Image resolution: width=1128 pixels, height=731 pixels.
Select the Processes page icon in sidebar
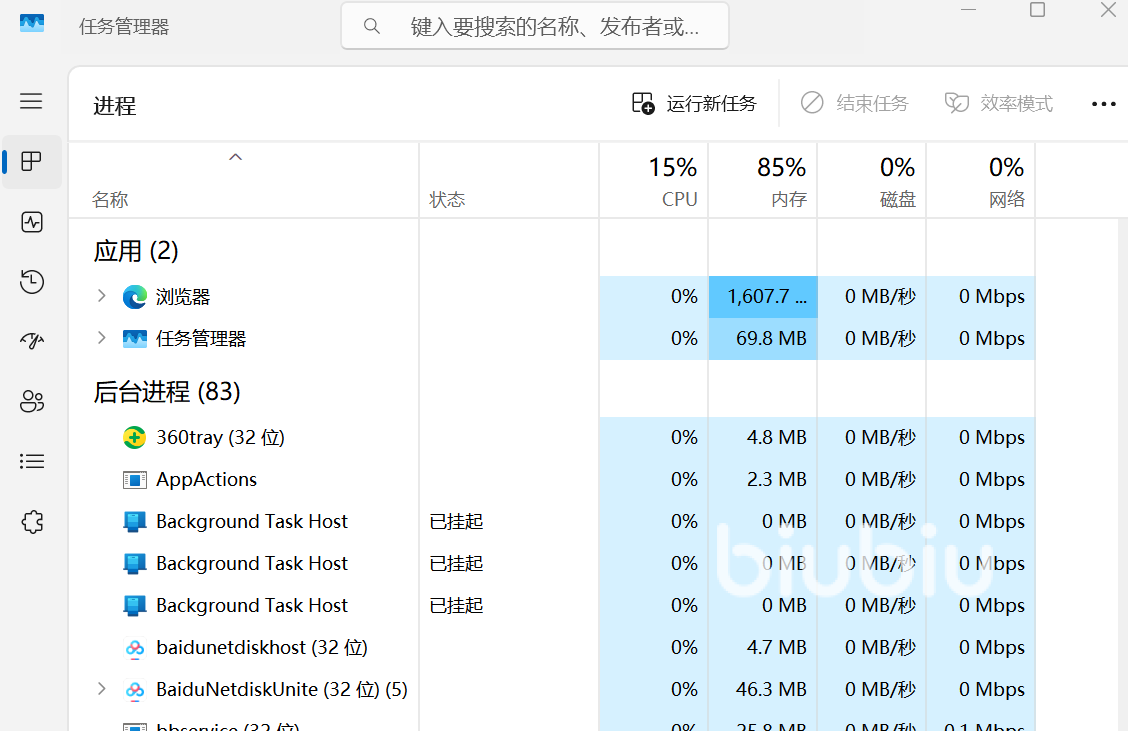(x=32, y=162)
